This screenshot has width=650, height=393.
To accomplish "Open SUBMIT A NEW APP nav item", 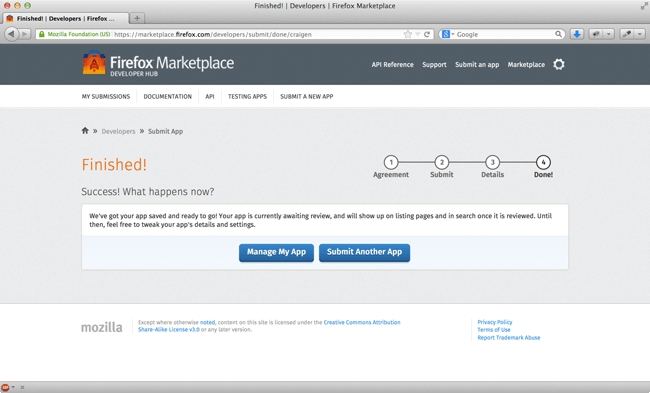I will tap(306, 97).
